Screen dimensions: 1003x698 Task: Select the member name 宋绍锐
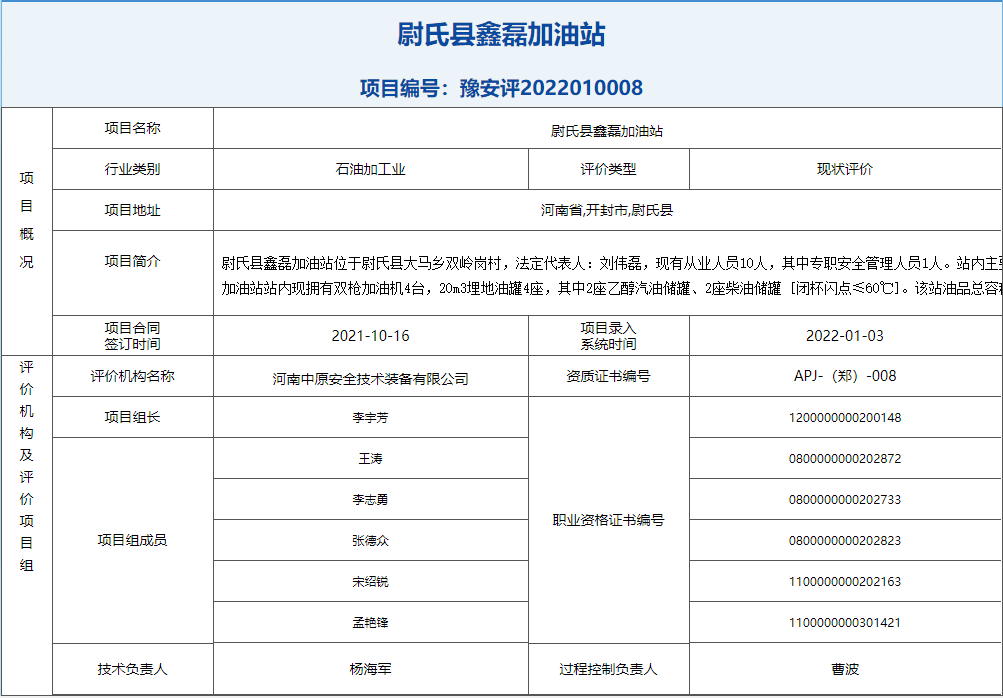coord(370,582)
